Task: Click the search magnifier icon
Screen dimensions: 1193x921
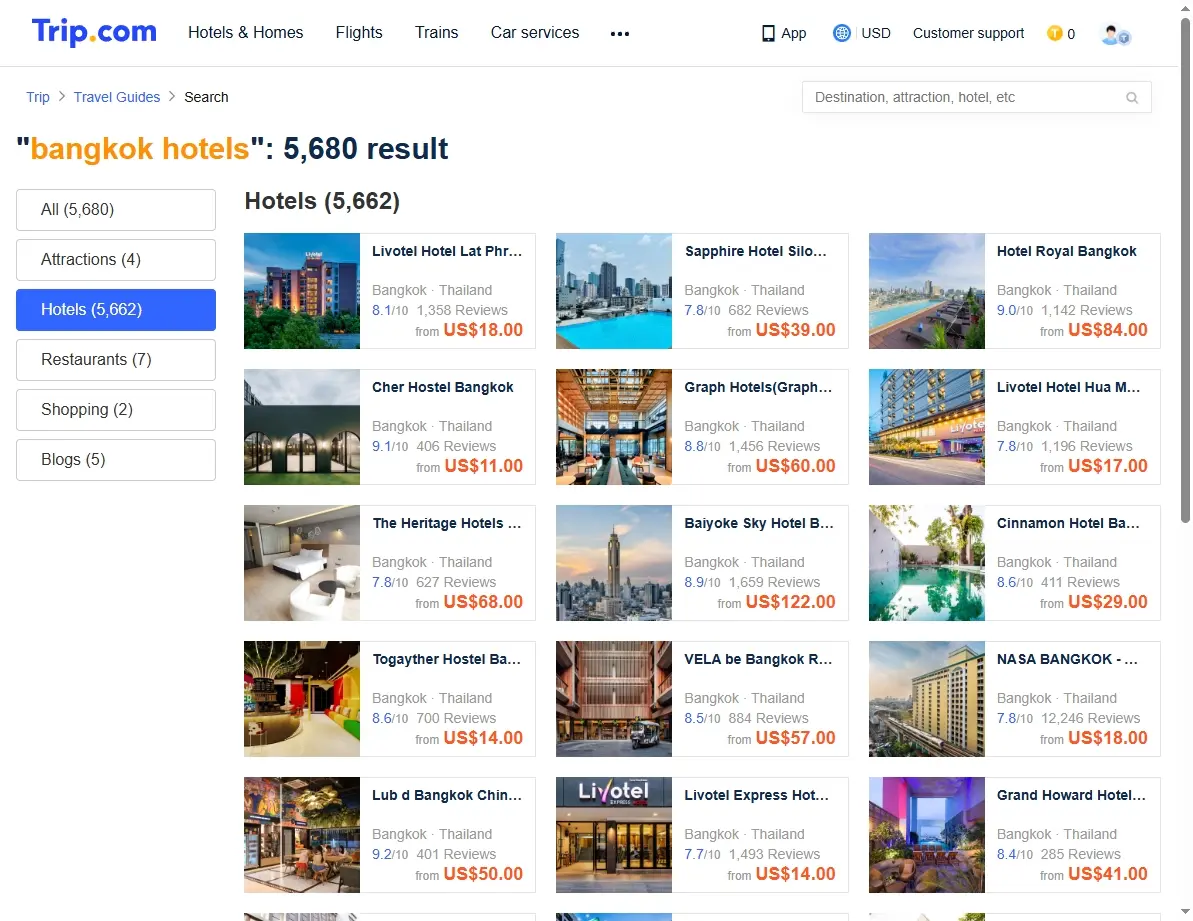Action: coord(1132,97)
